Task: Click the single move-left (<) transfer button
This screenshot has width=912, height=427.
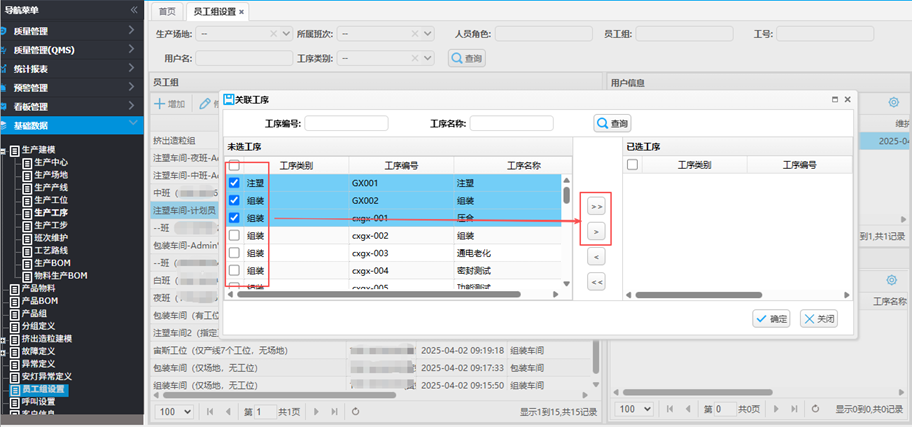Action: click(596, 257)
